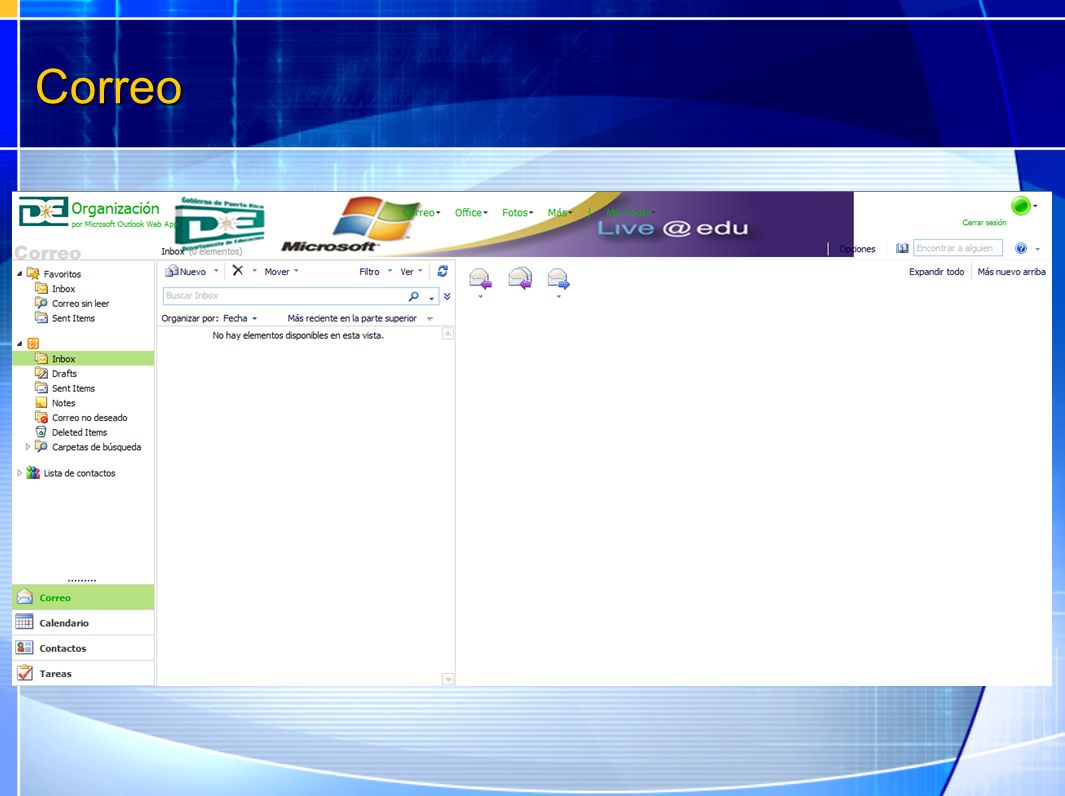Click the Reply envelope icon

coord(480,278)
